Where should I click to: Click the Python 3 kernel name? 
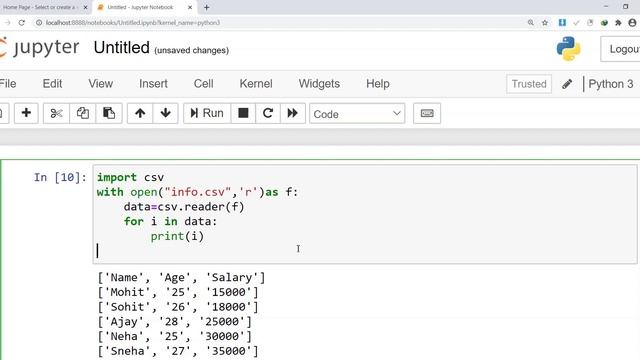pos(611,84)
